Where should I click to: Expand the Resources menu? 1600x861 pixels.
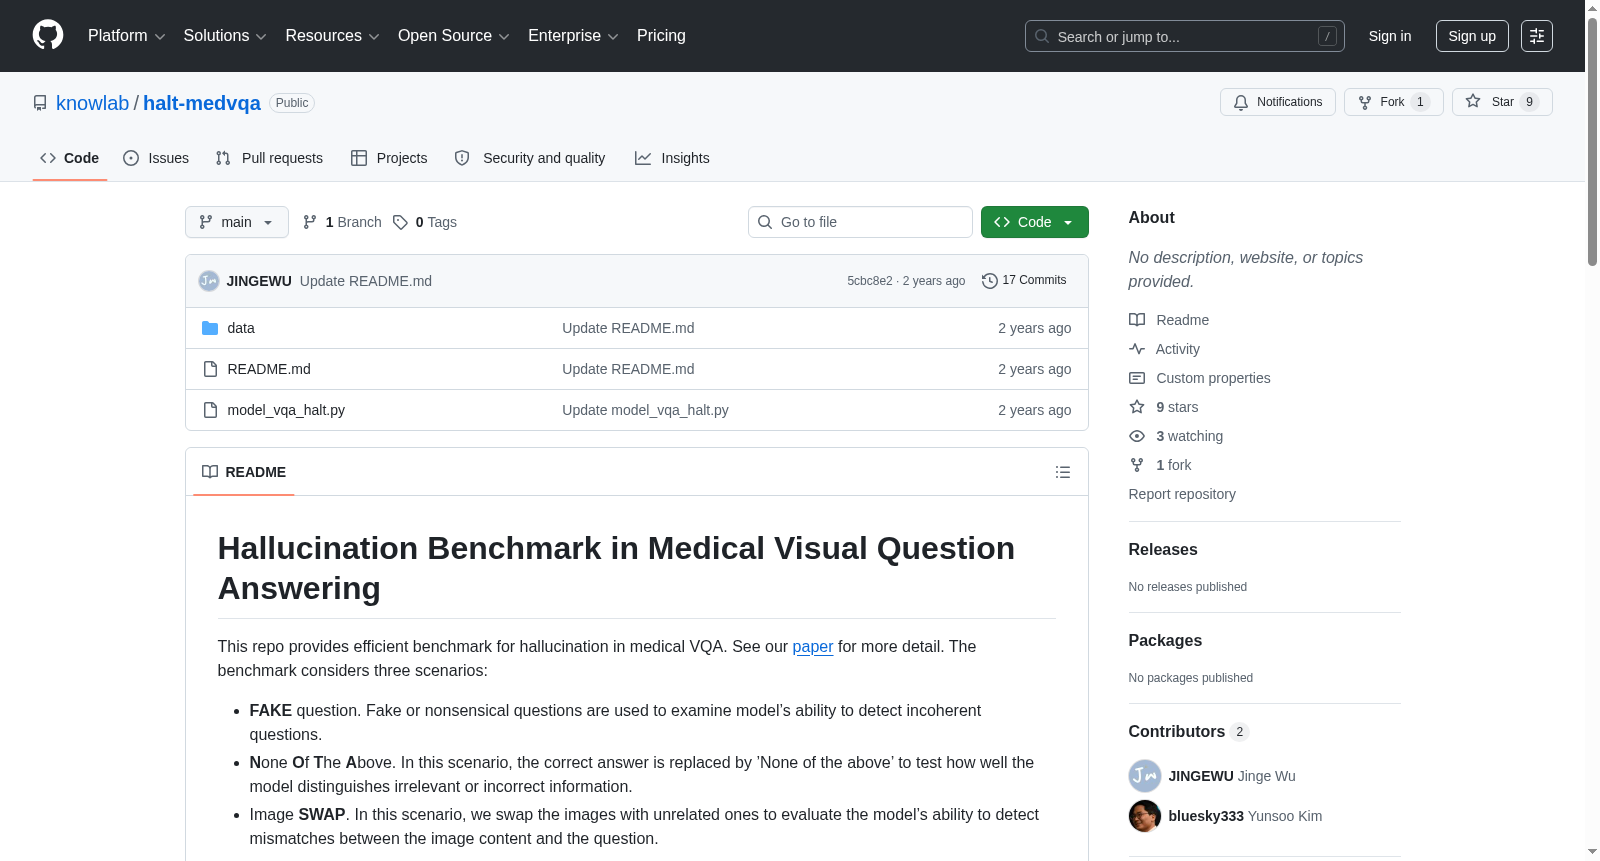coord(332,36)
